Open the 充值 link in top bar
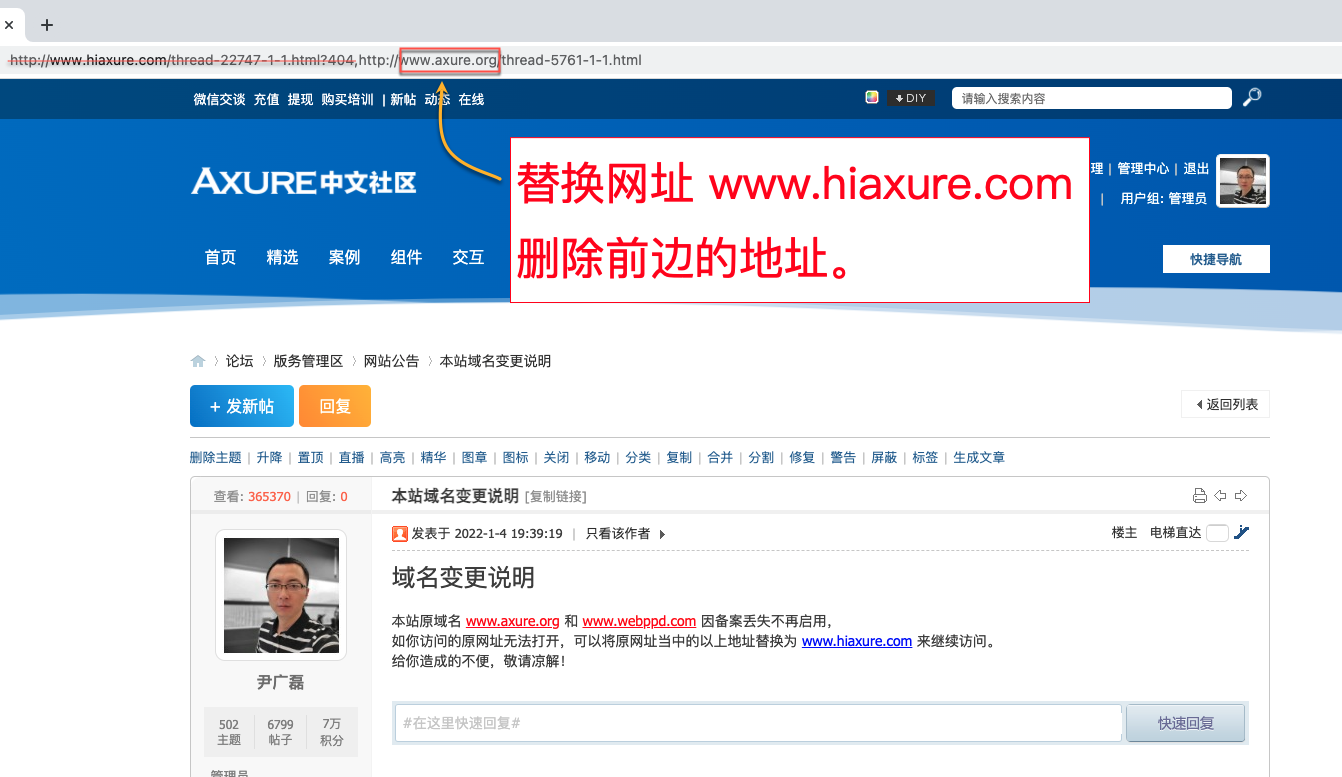The image size is (1342, 777). pos(266,99)
